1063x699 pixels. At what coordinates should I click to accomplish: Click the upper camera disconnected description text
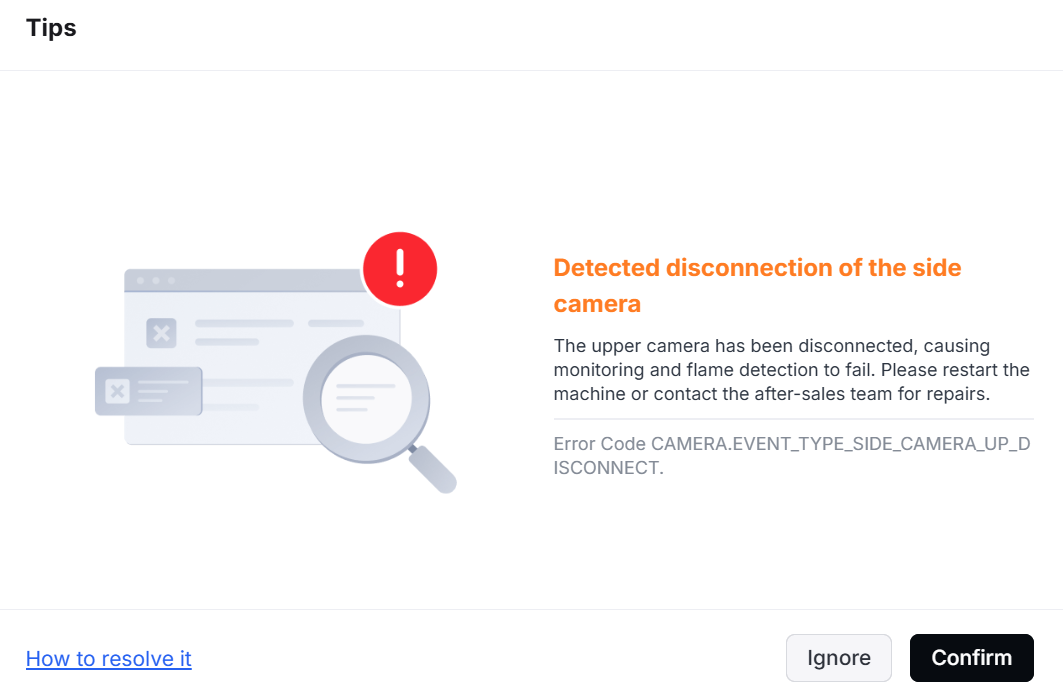click(792, 370)
